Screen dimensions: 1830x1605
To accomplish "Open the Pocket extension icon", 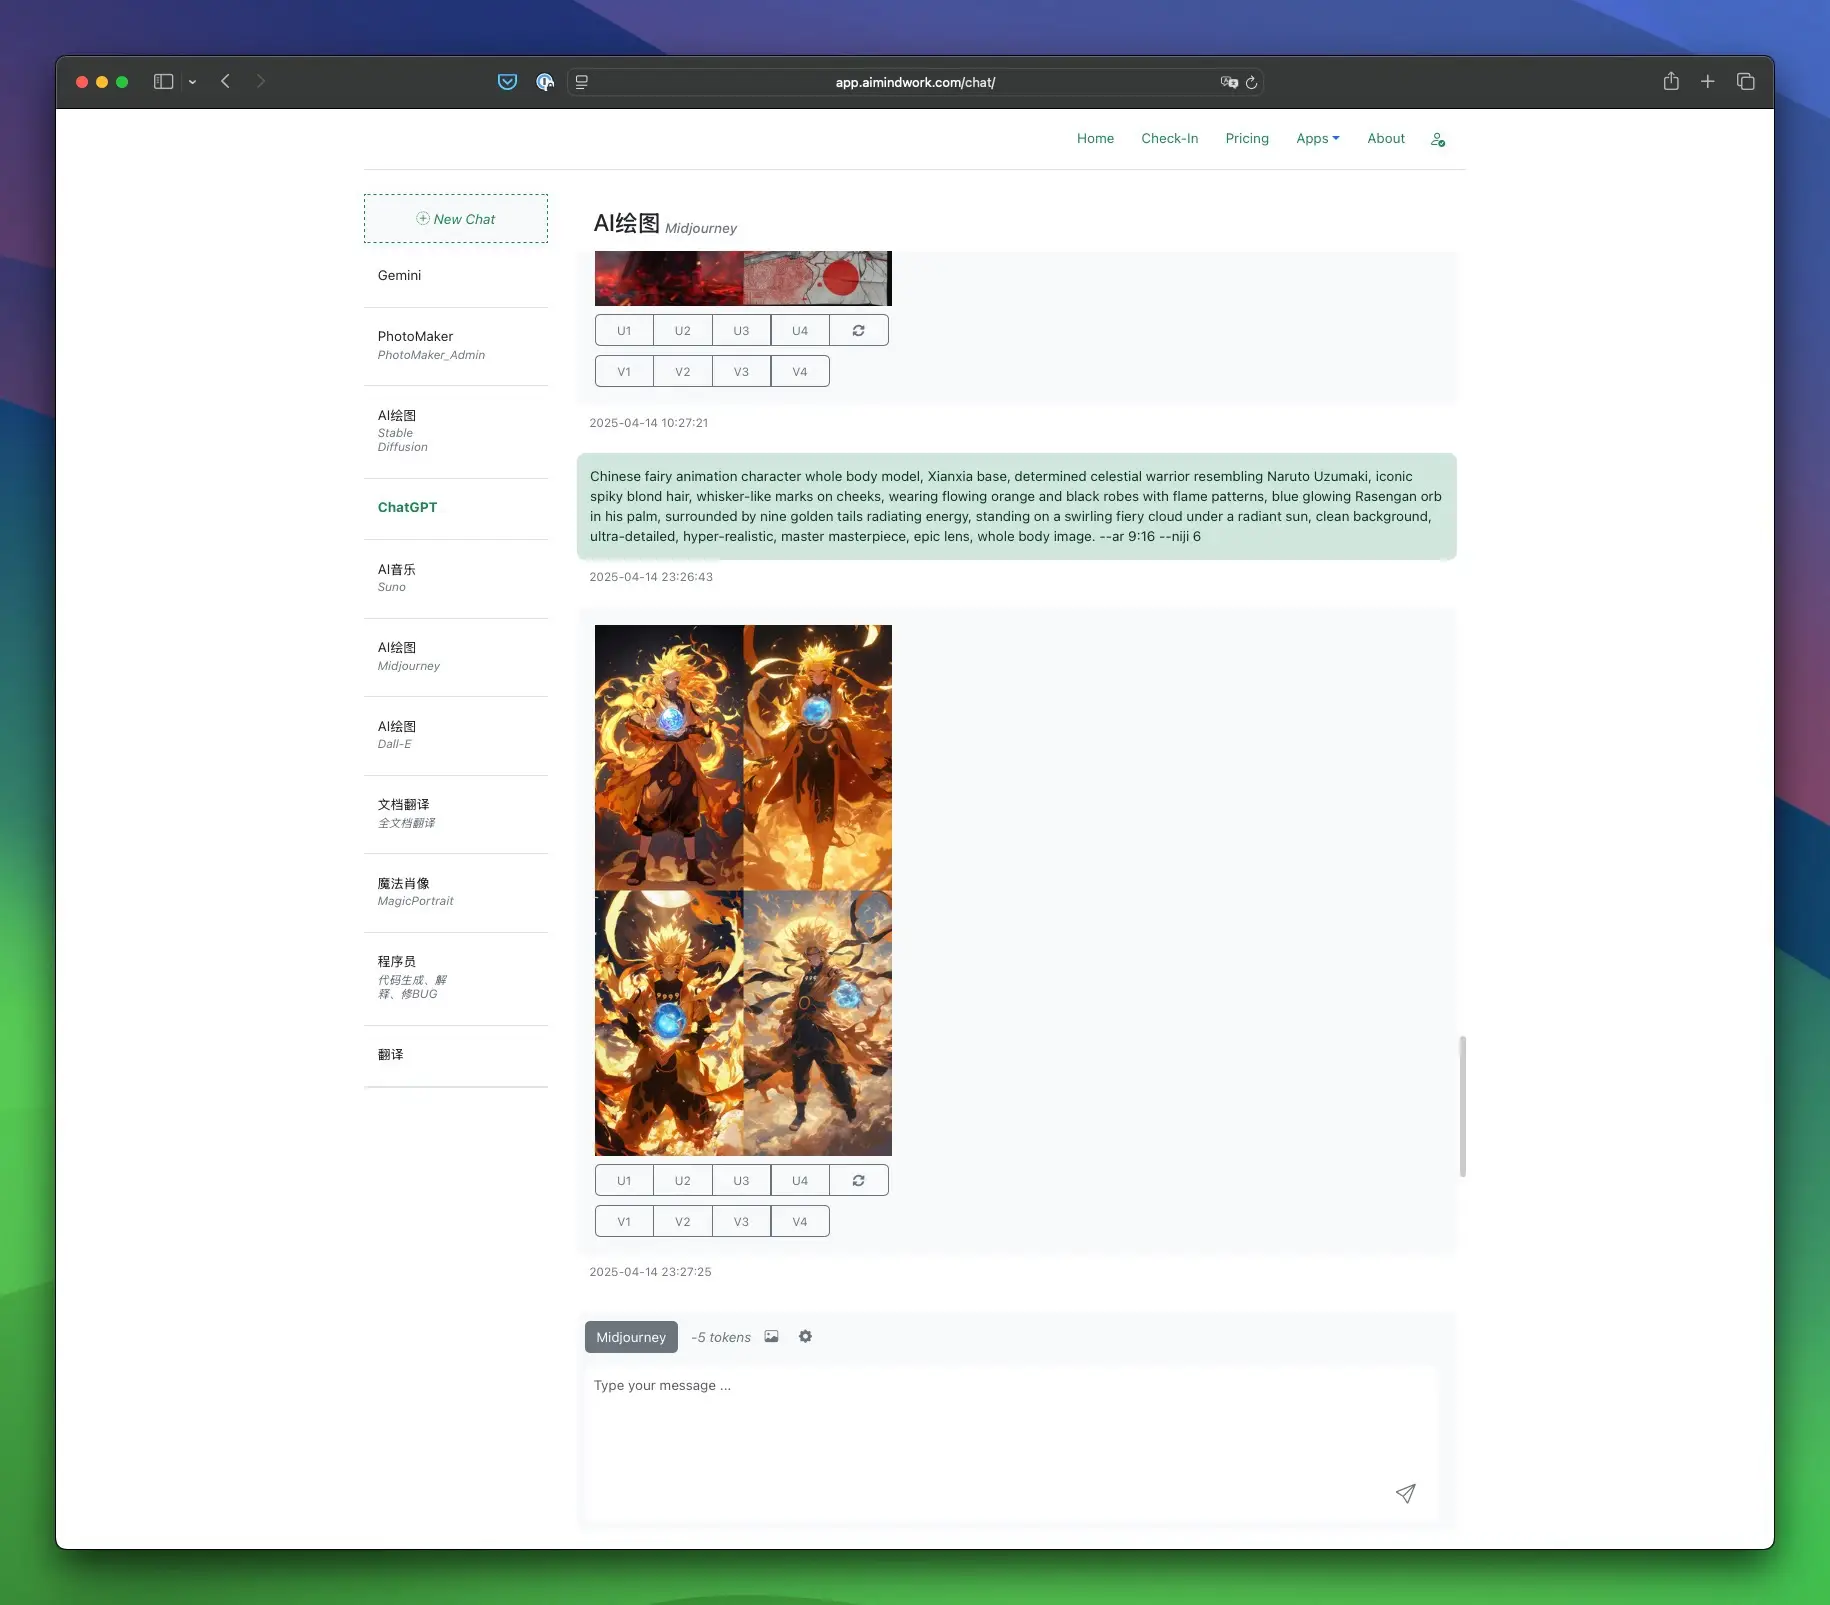I will pos(507,82).
